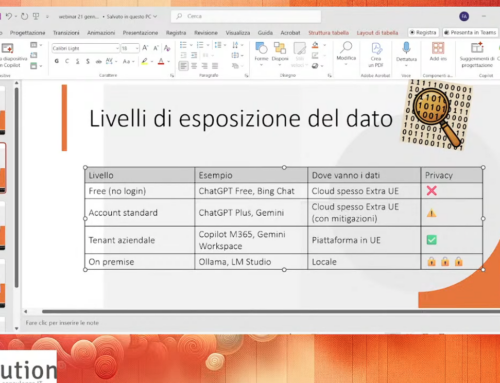
Task: Open Disegno dialog launcher
Action: [329, 76]
